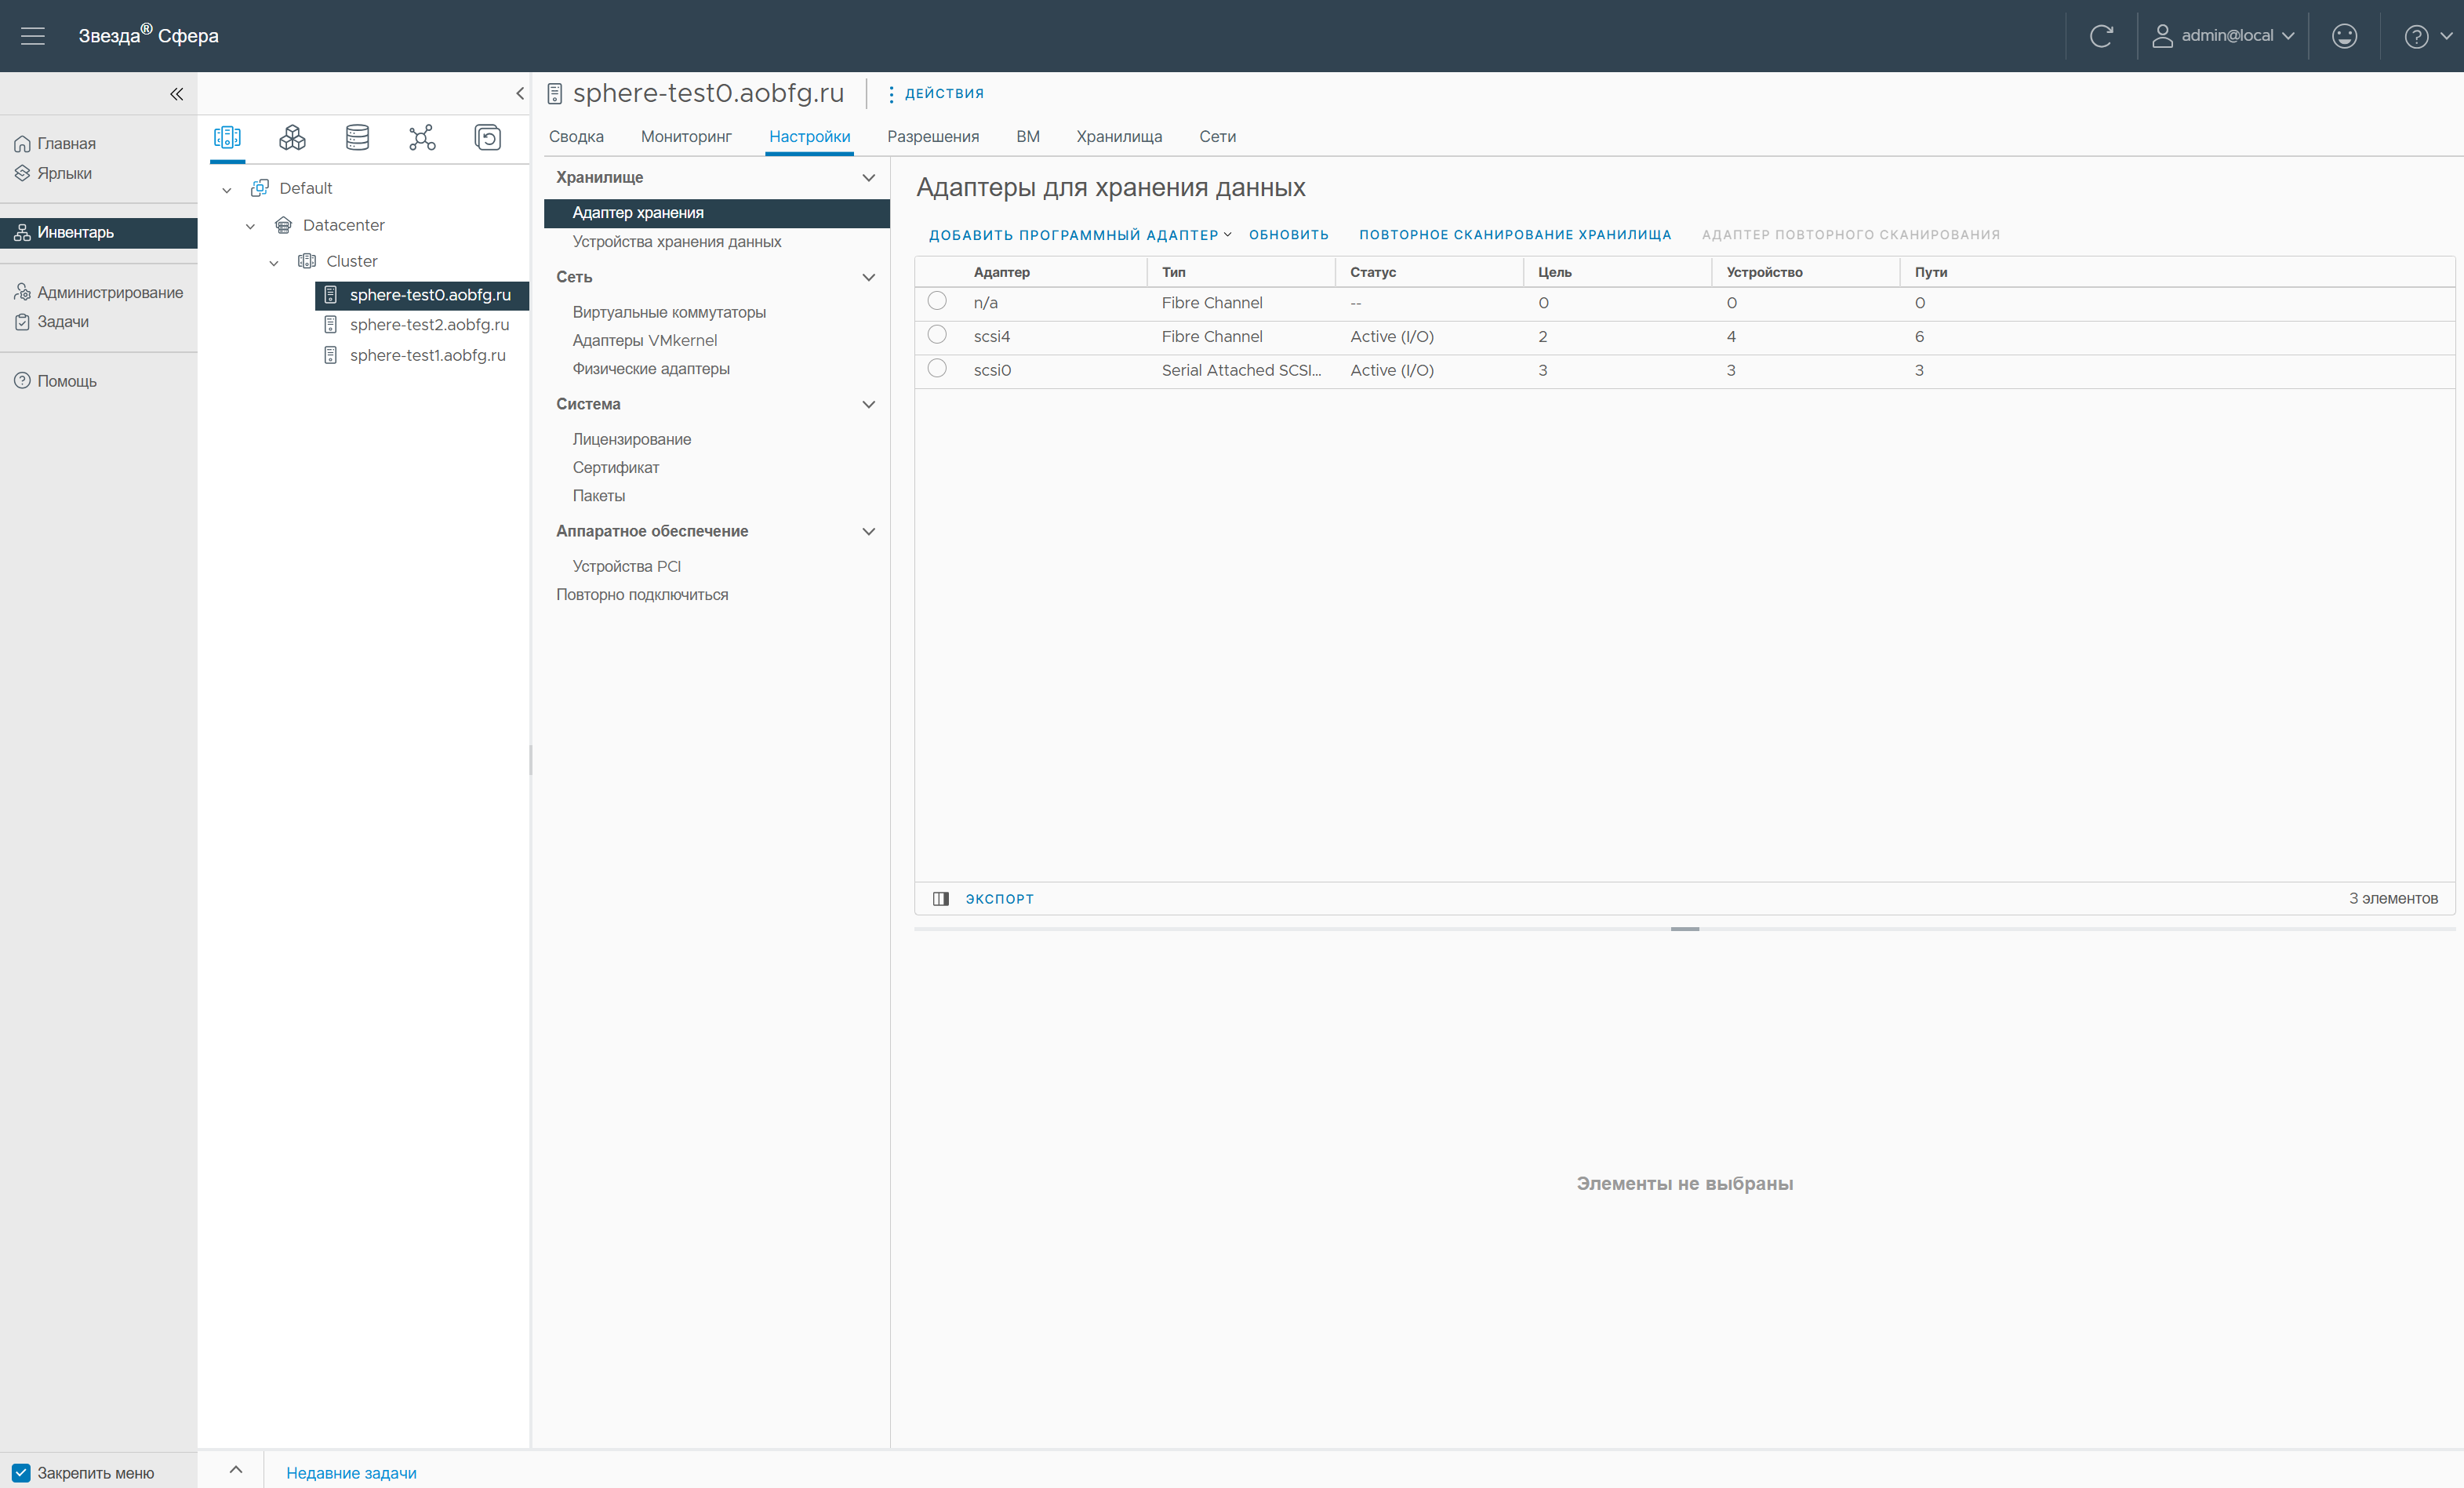Select the scsi4 adapter radio button
The image size is (2464, 1488).
click(937, 335)
